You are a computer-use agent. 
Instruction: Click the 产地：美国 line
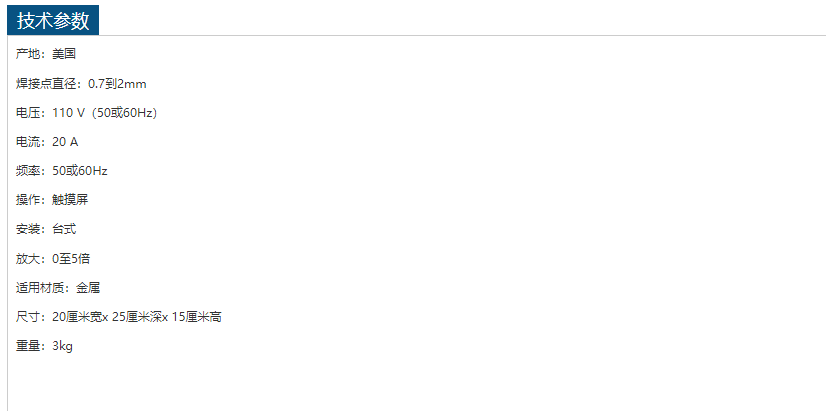[46, 54]
